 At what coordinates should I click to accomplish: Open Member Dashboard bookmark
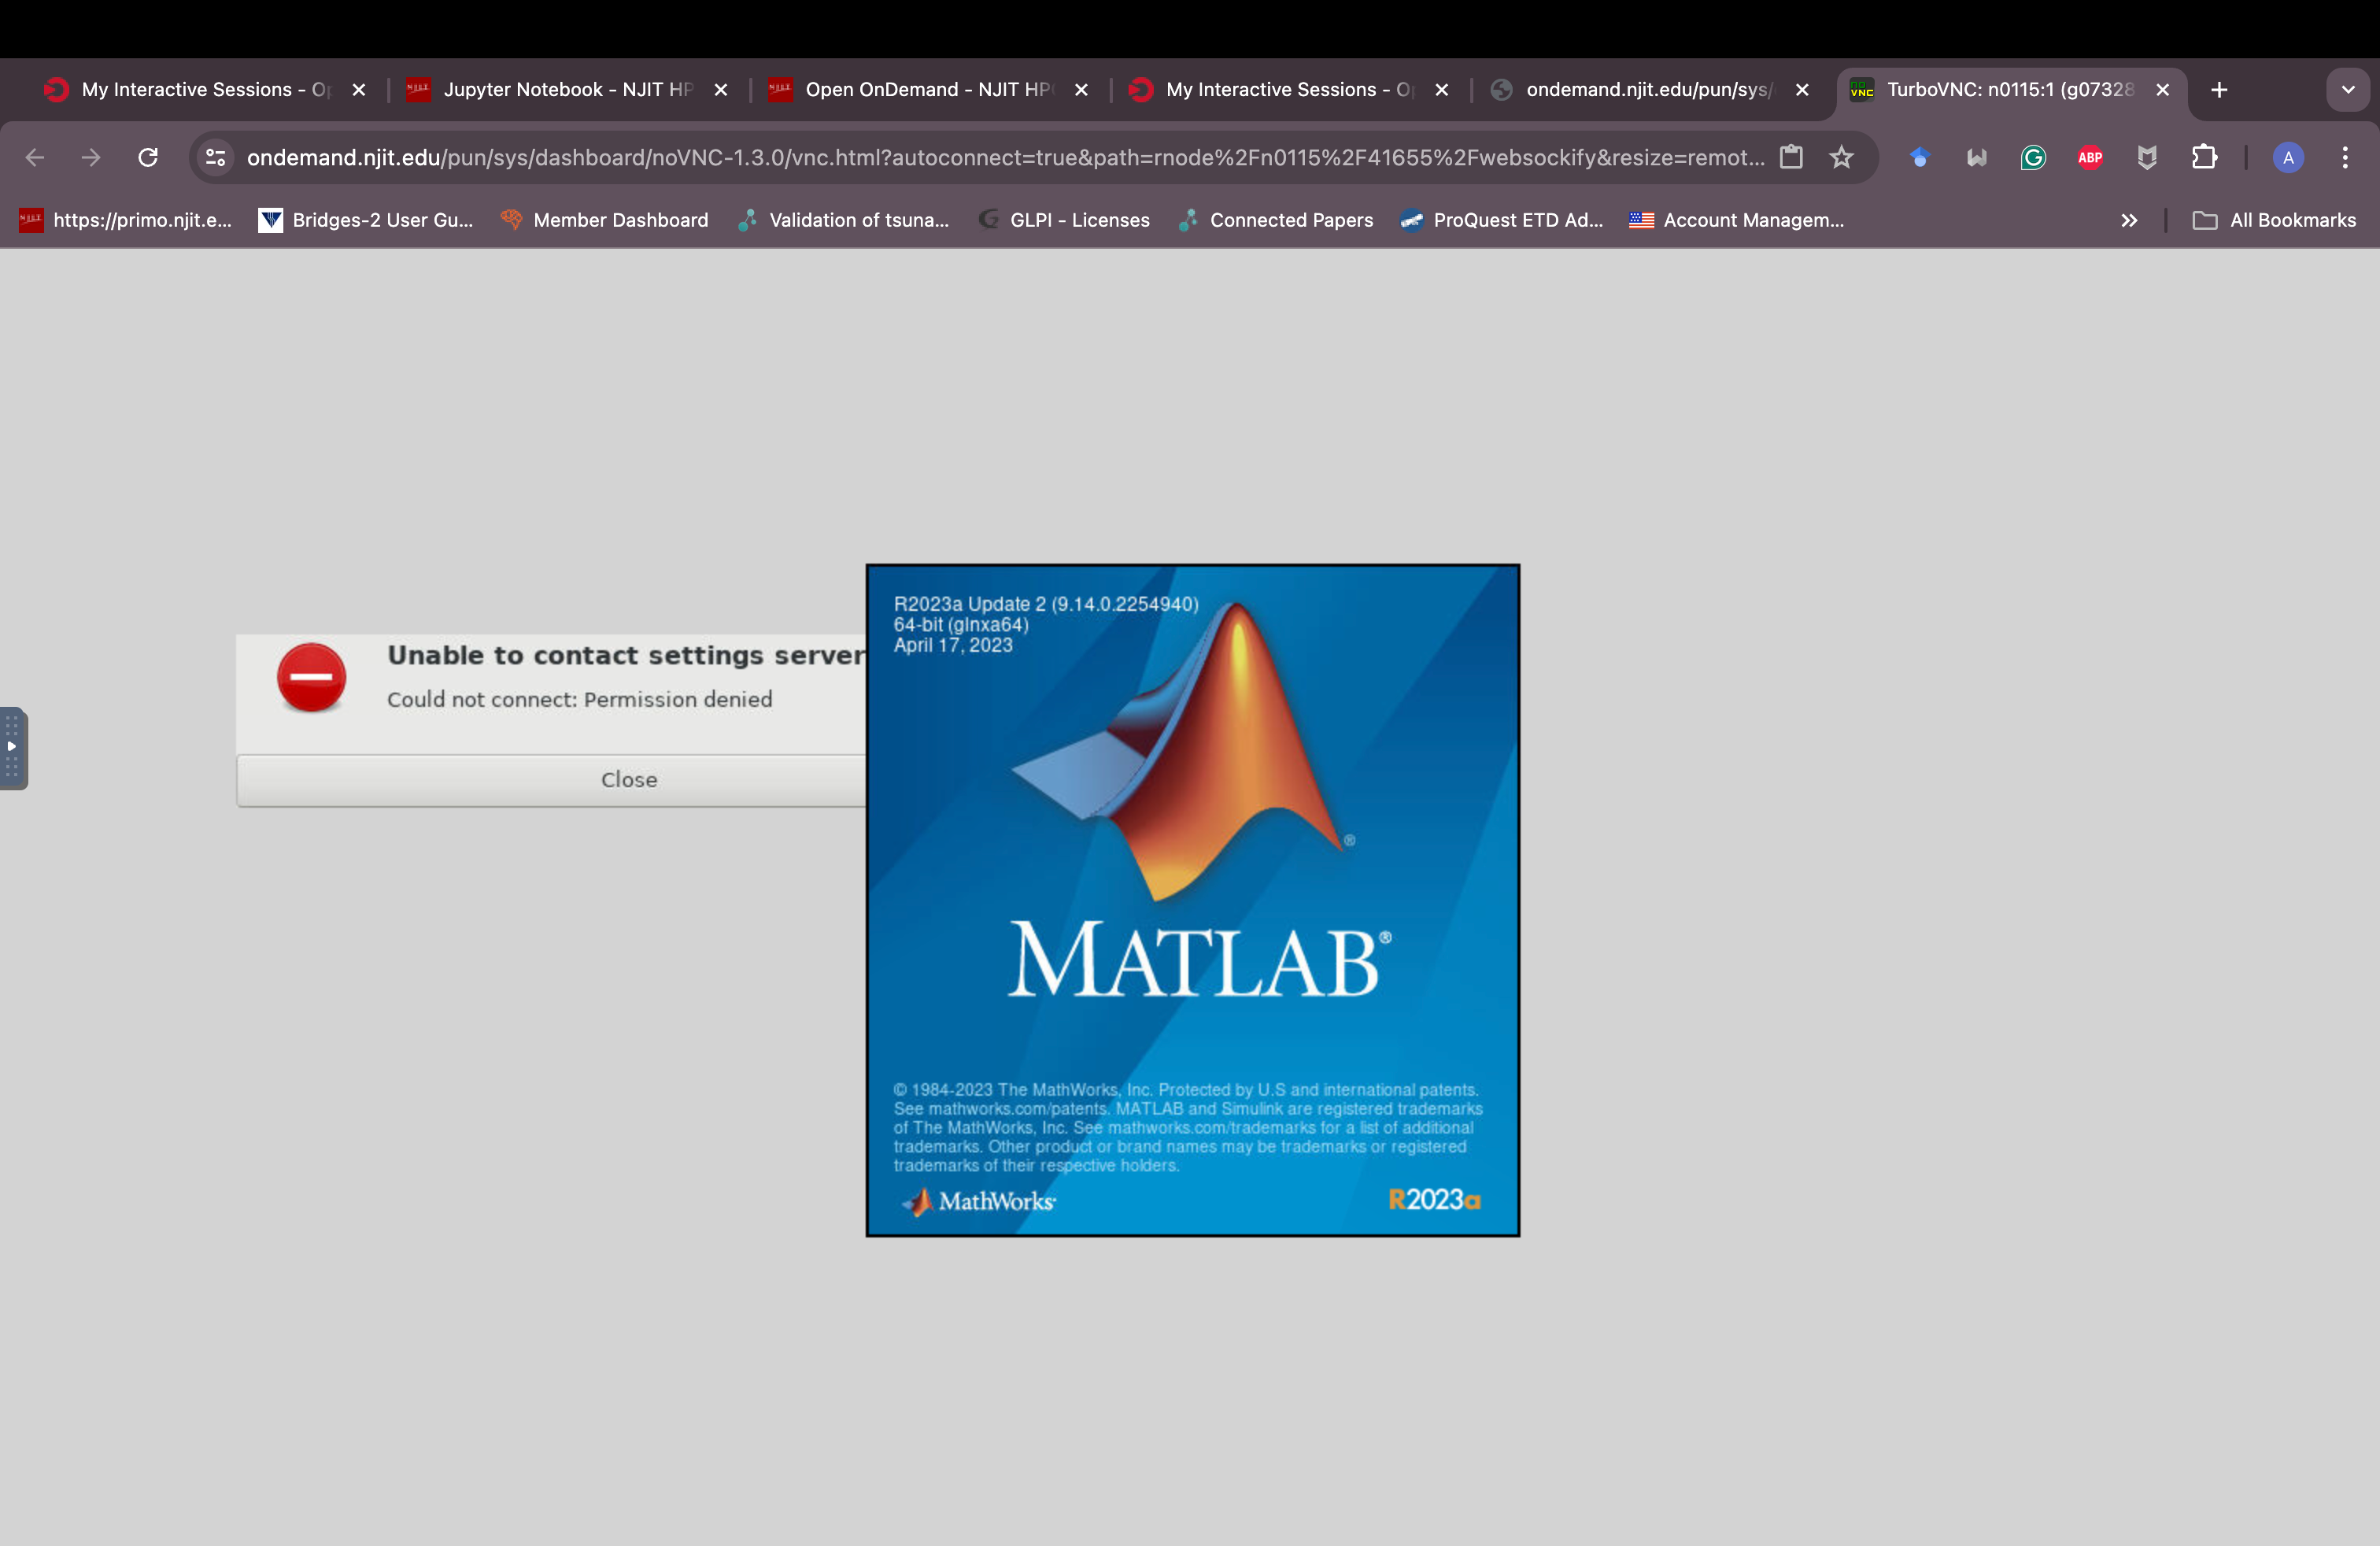click(x=604, y=220)
